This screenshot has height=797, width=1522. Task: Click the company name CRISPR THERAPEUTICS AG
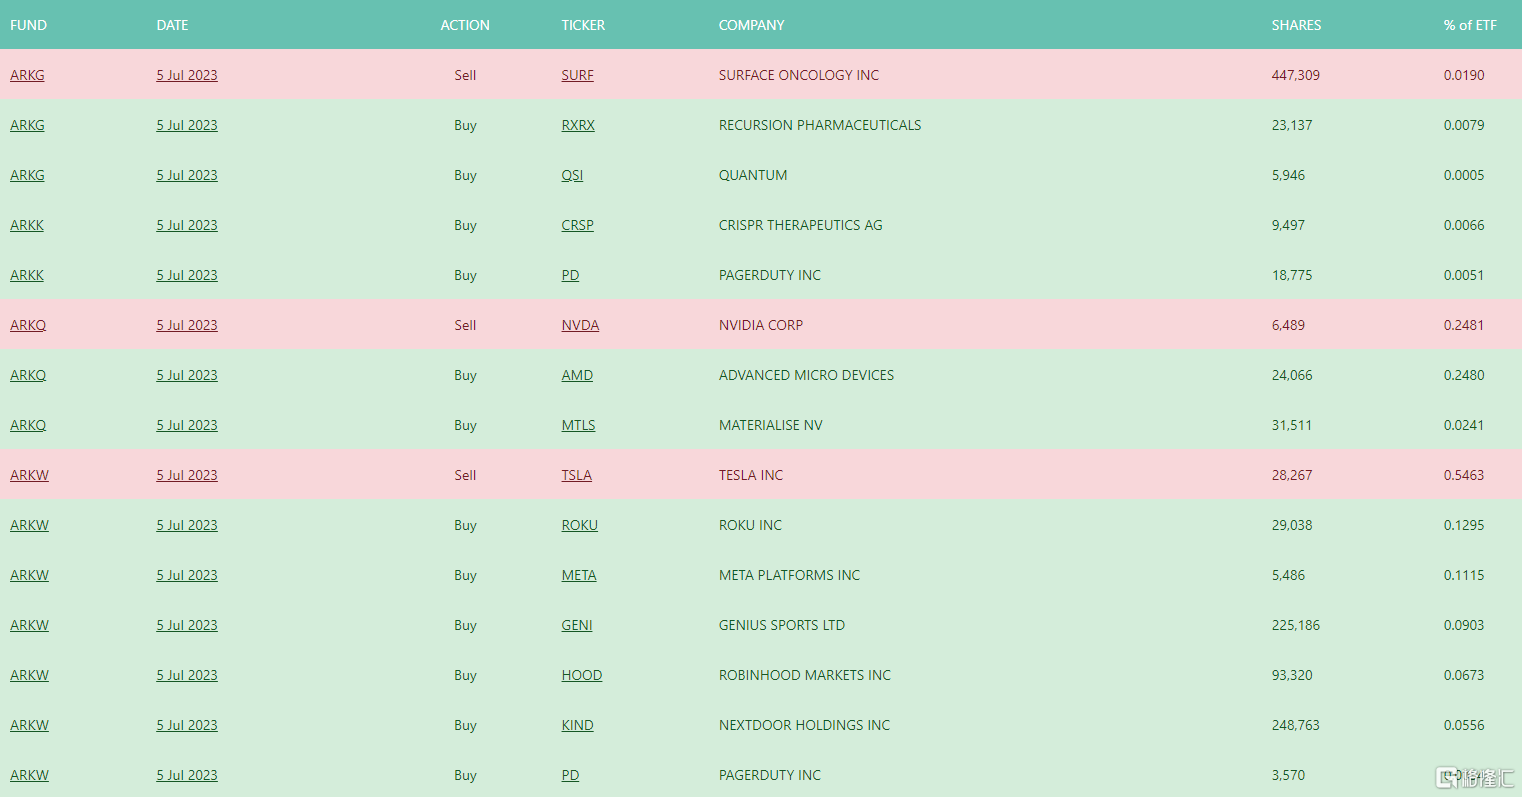[x=801, y=225]
